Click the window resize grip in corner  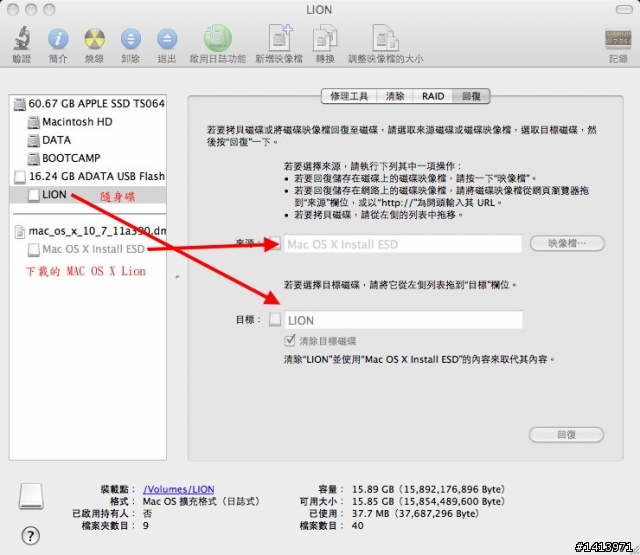pyautogui.click(x=636, y=550)
